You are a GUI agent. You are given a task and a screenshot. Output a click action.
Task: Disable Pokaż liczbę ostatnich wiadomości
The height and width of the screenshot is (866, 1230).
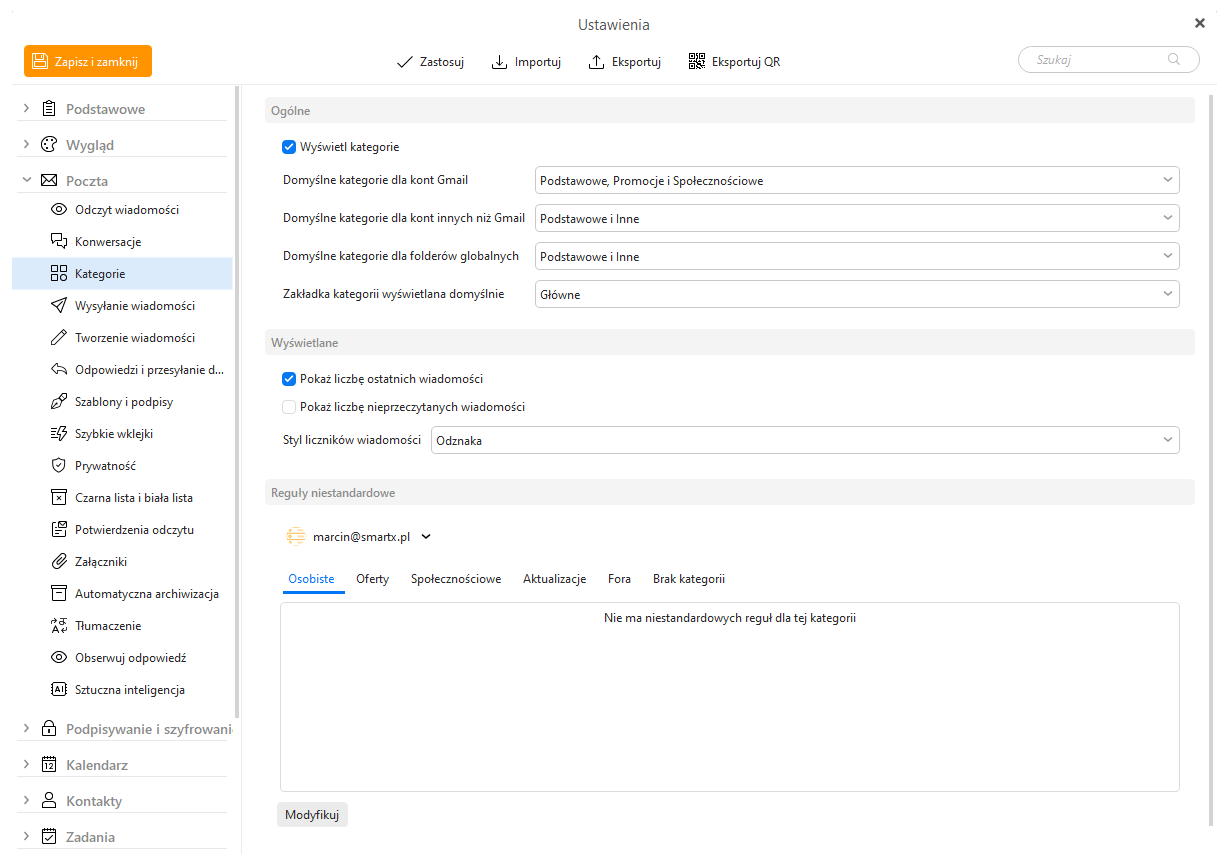pos(289,379)
